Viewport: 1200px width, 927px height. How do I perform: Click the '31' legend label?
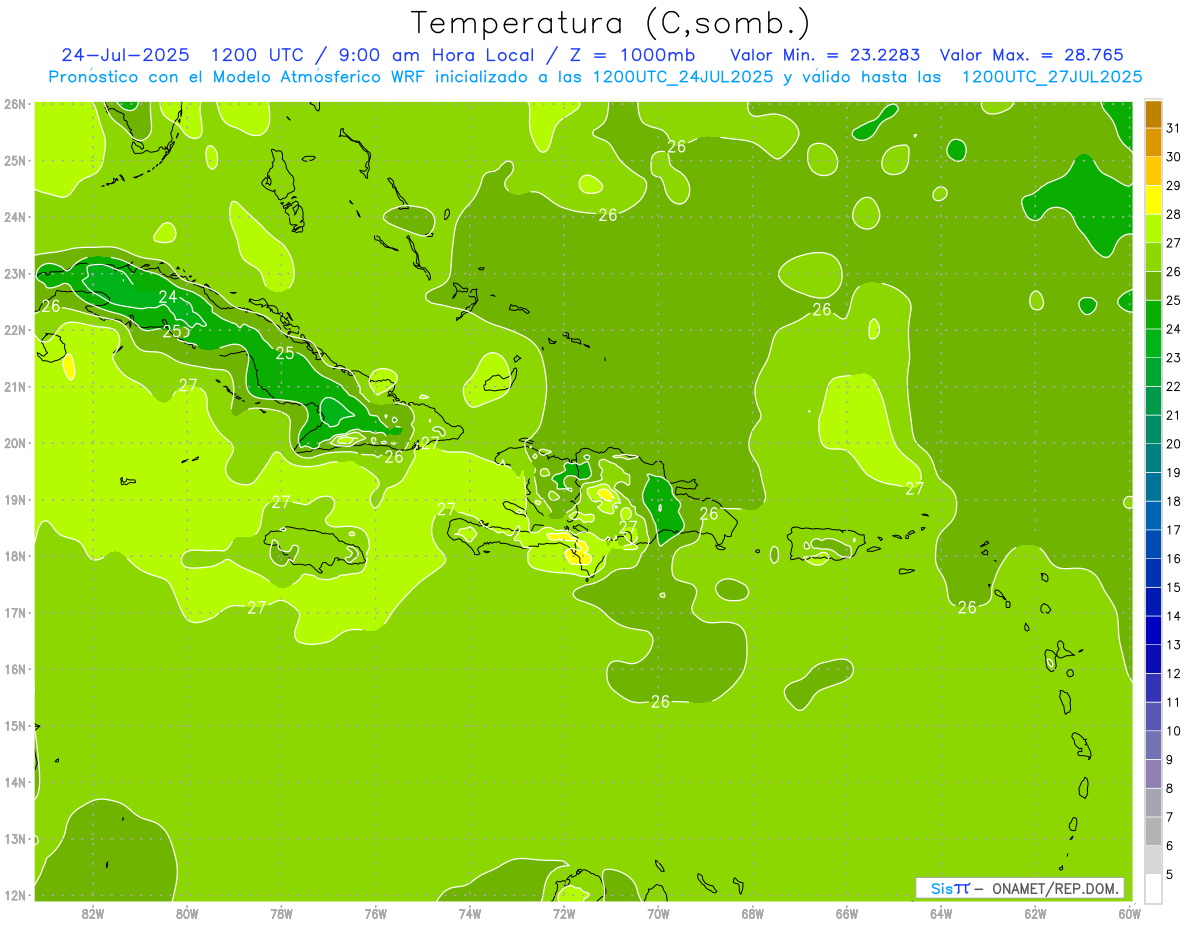click(x=1173, y=128)
